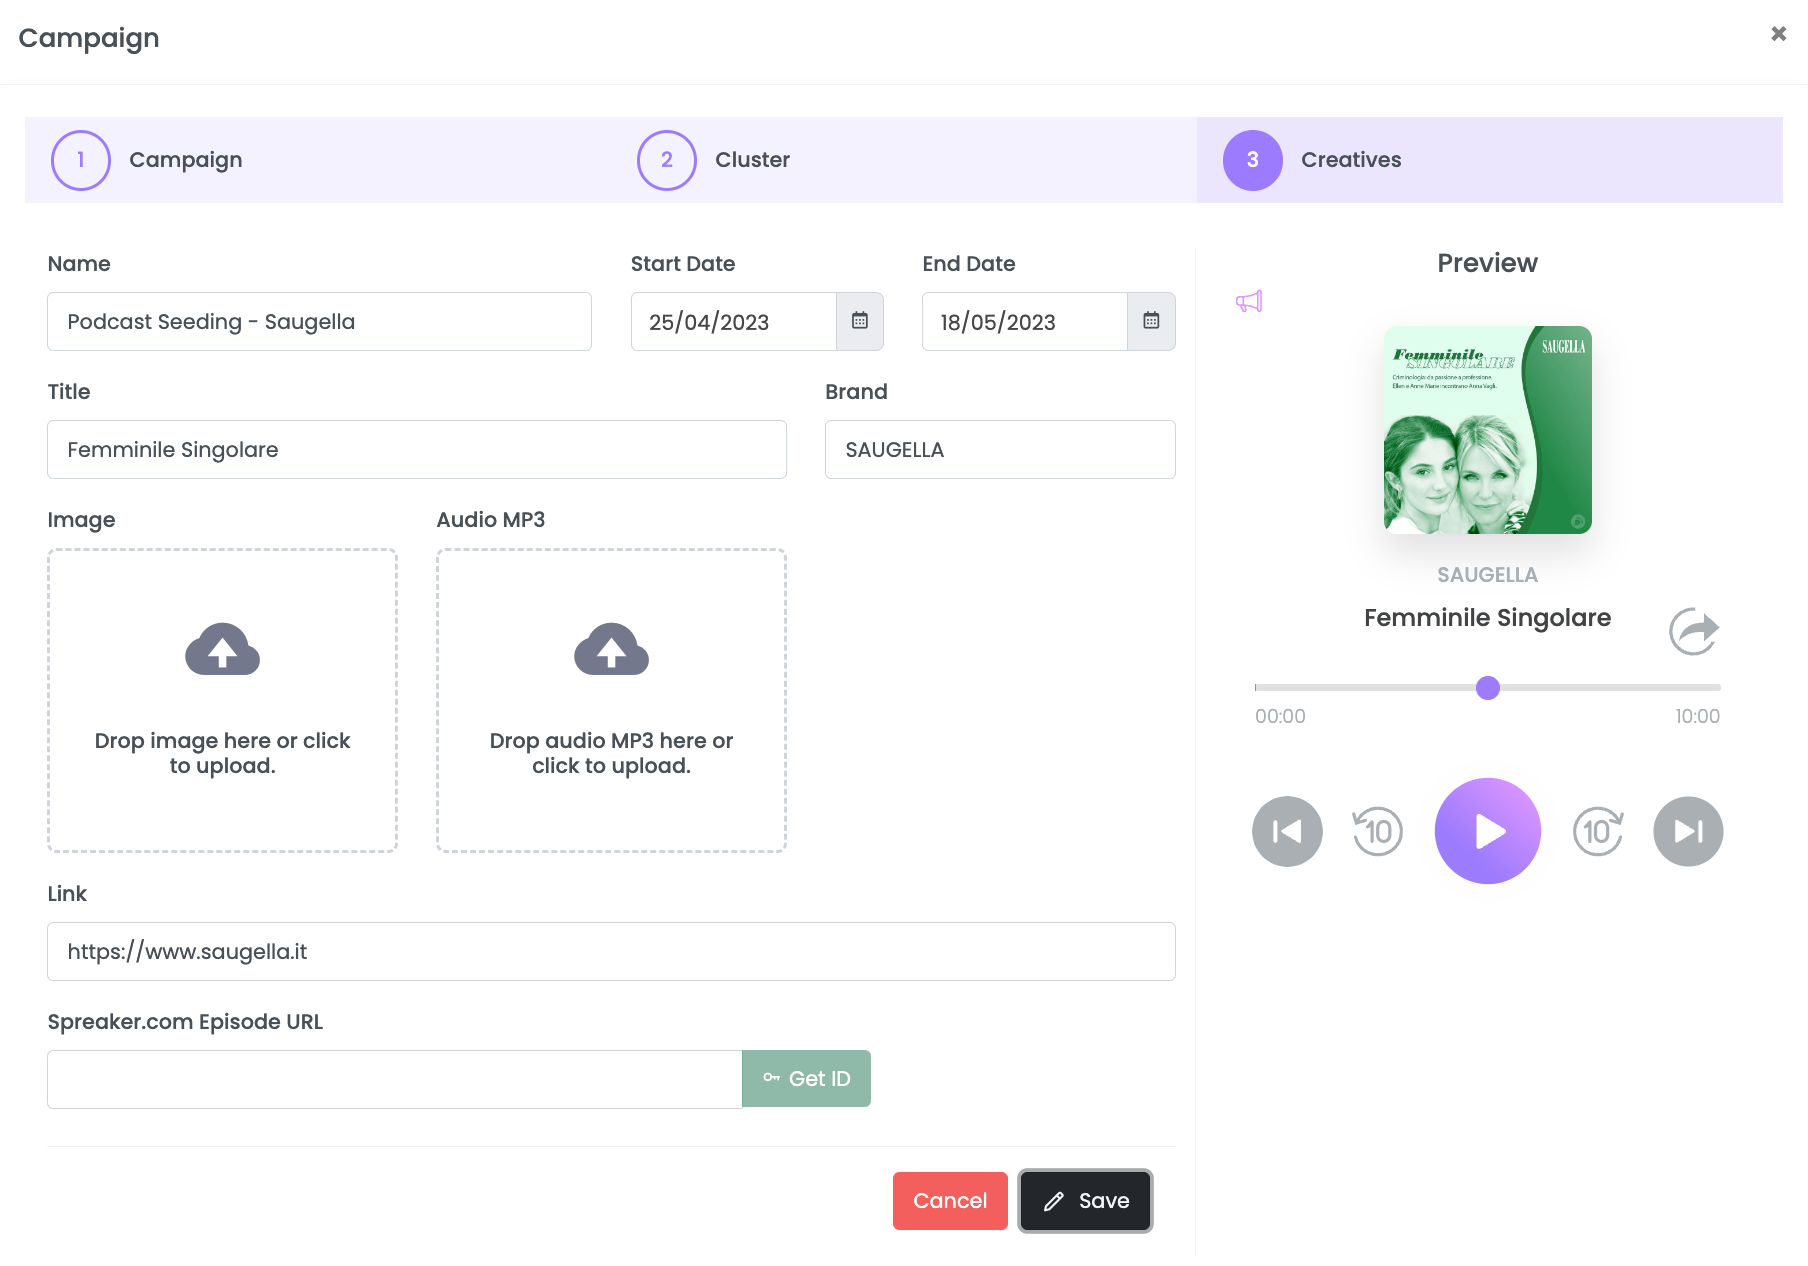Click the 10:00 duration label
This screenshot has width=1808, height=1266.
point(1698,716)
